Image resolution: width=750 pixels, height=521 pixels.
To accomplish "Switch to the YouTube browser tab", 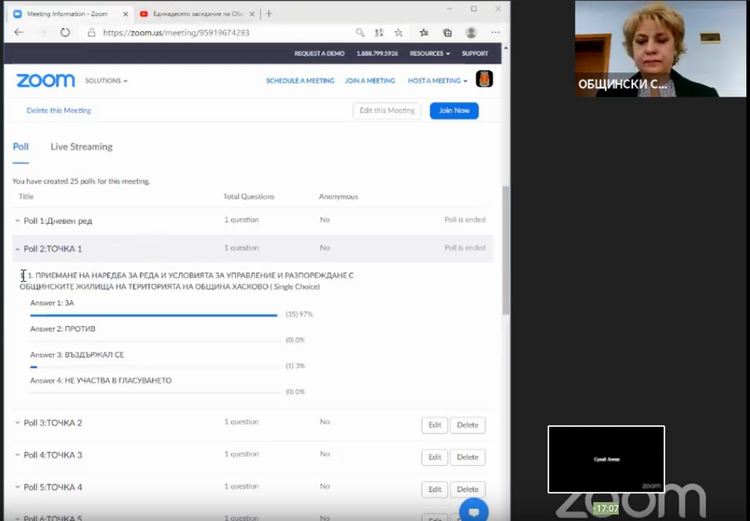I will click(195, 14).
